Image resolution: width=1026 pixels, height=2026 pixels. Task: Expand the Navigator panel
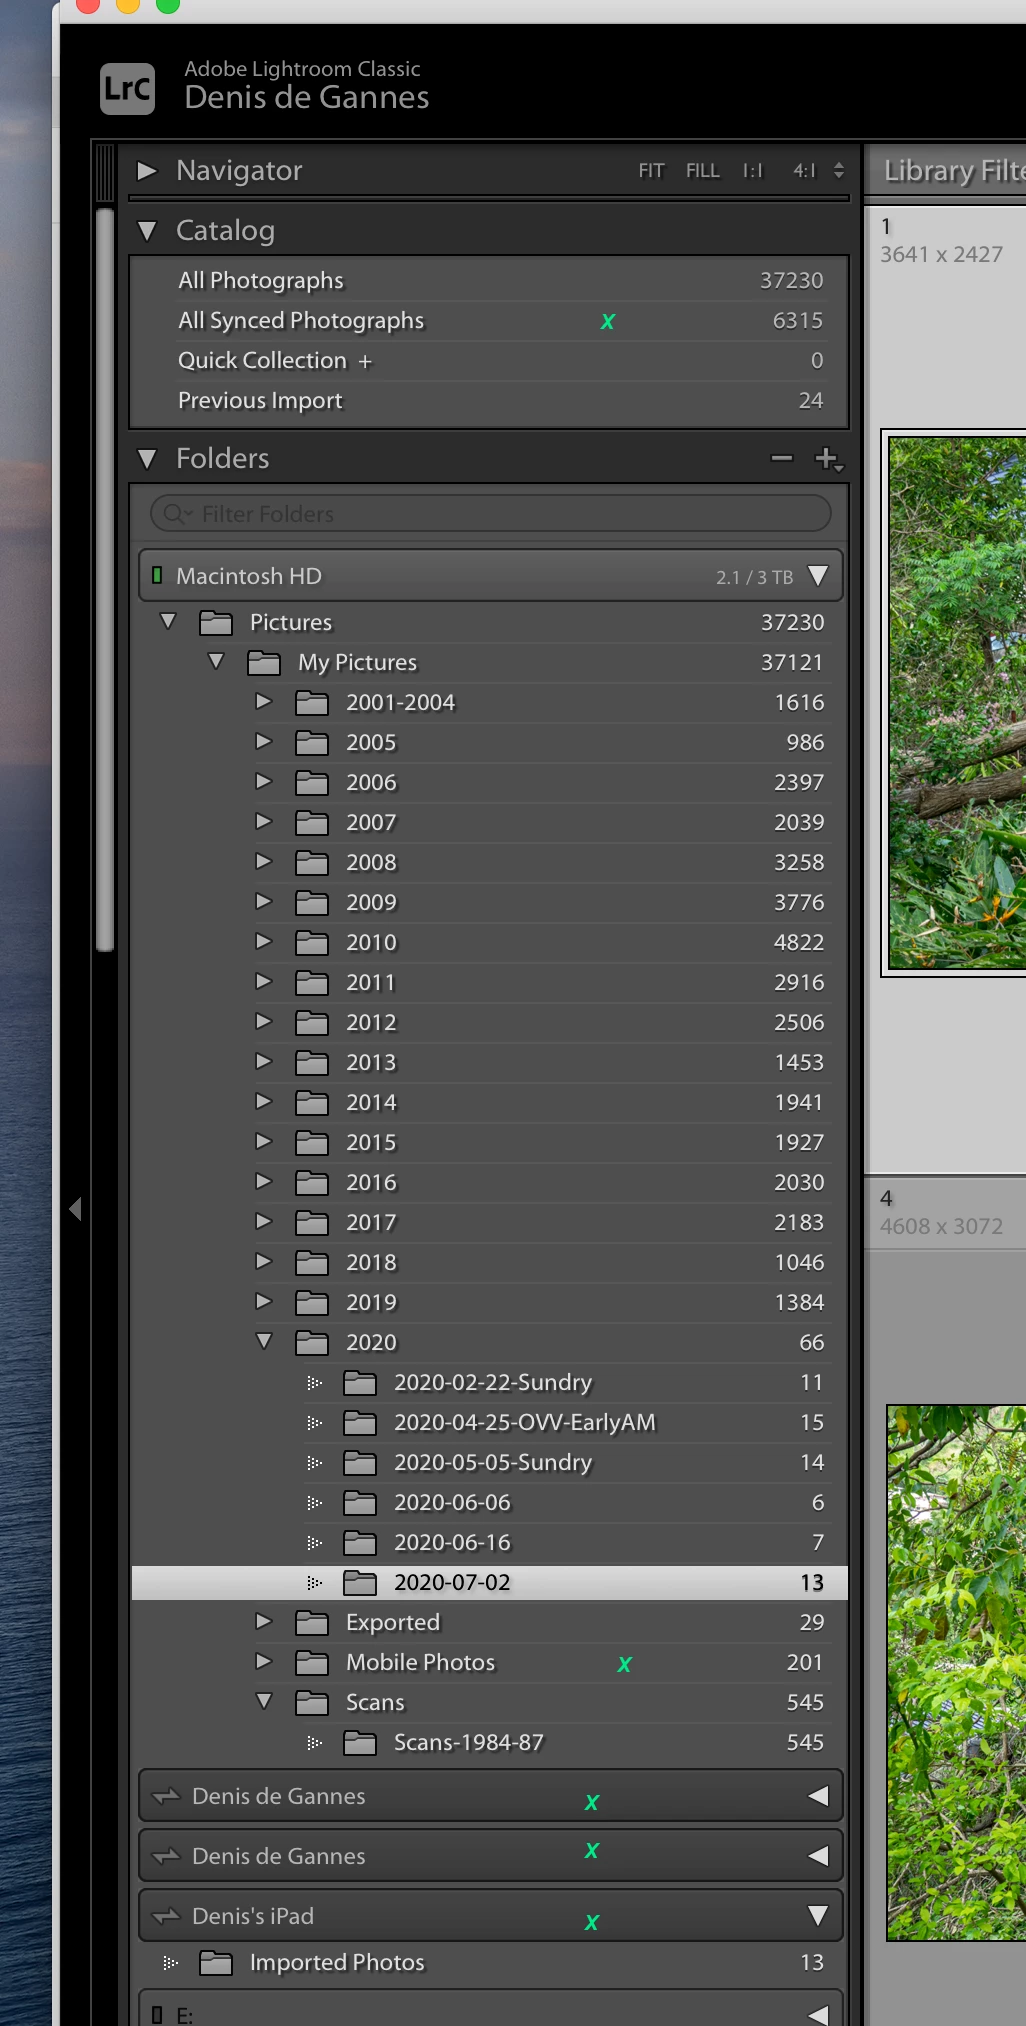147,171
